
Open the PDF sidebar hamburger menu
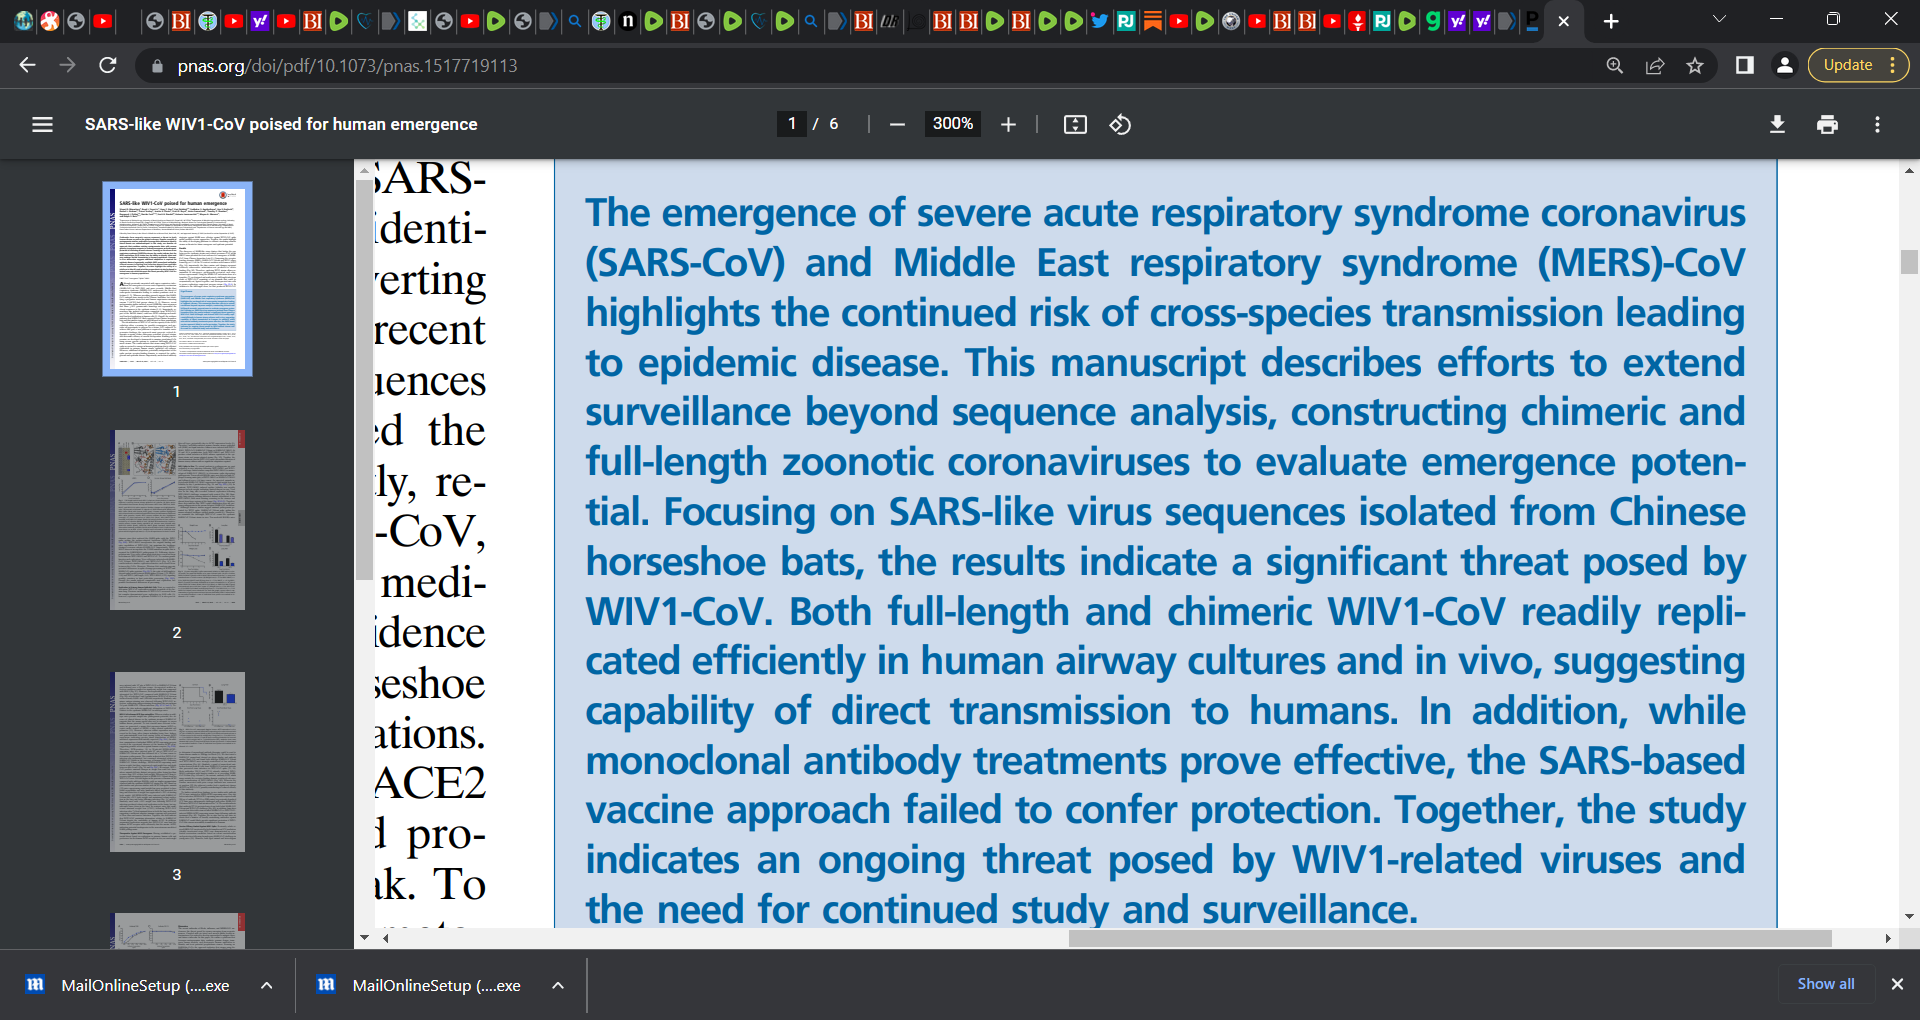click(x=42, y=124)
